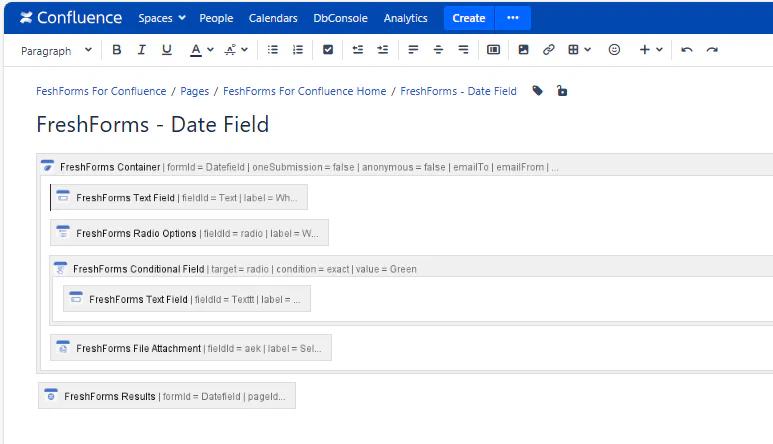The image size is (773, 444).
Task: Open the People menu item
Action: point(216,18)
